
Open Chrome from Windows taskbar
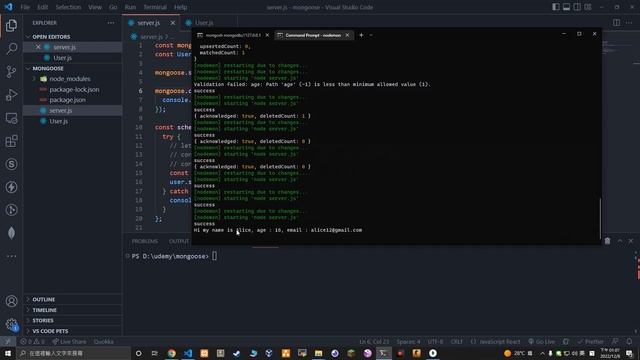point(171,353)
